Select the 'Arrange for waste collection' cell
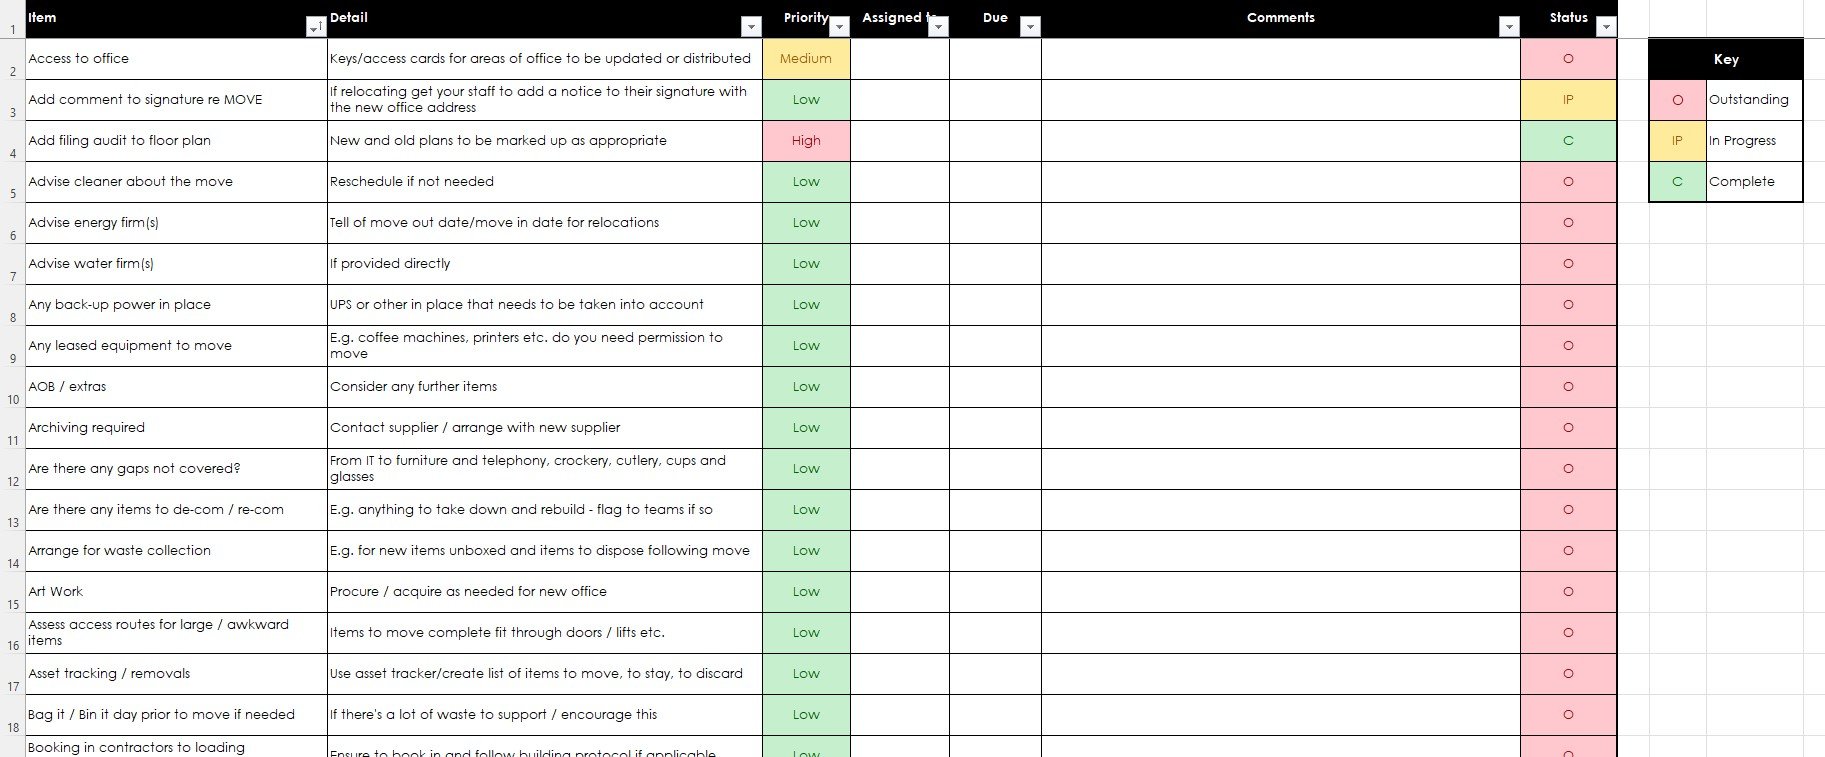This screenshot has height=757, width=1825. 176,551
